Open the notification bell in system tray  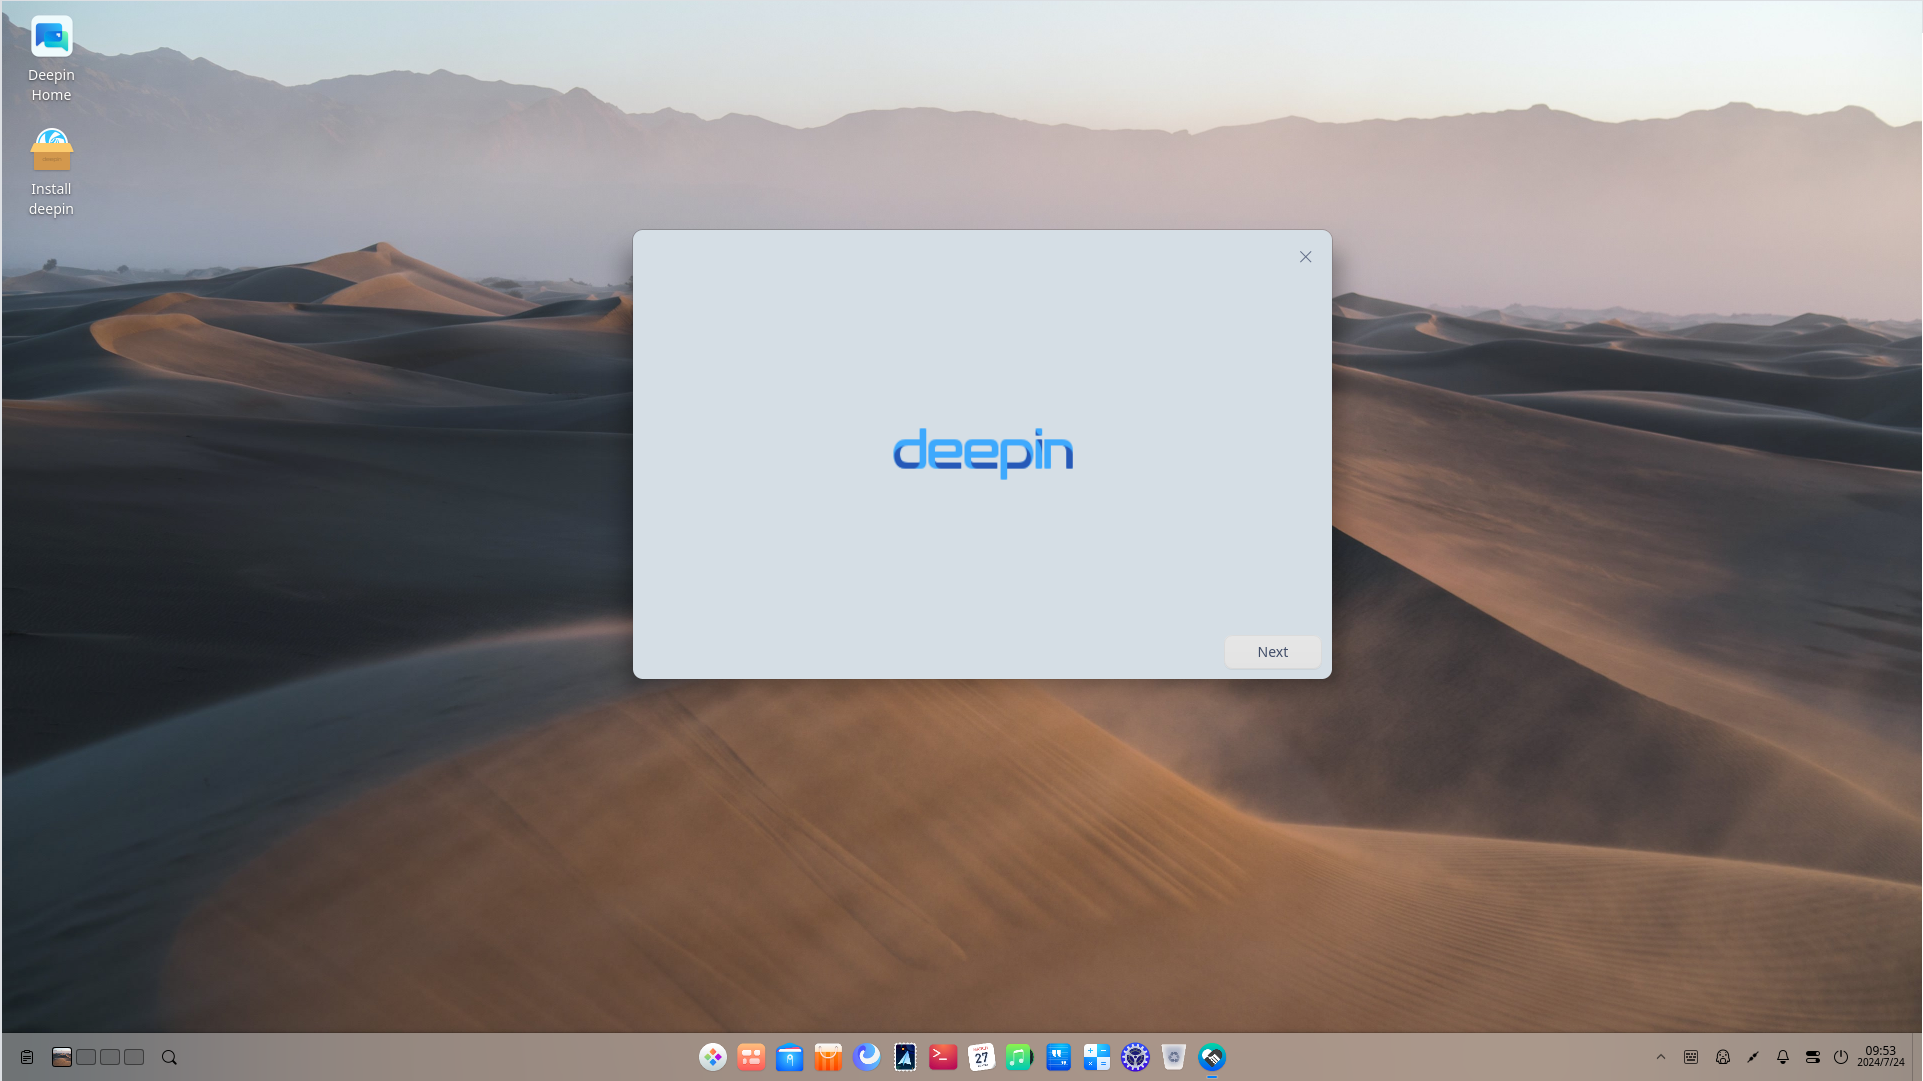1782,1057
